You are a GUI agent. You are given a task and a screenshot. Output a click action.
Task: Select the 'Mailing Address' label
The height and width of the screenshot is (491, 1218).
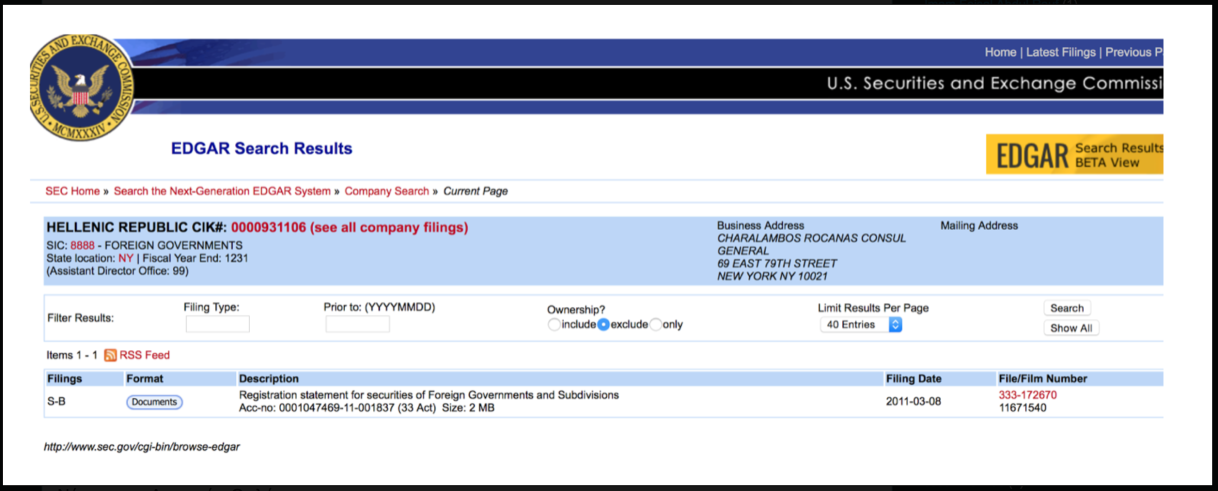click(x=979, y=226)
